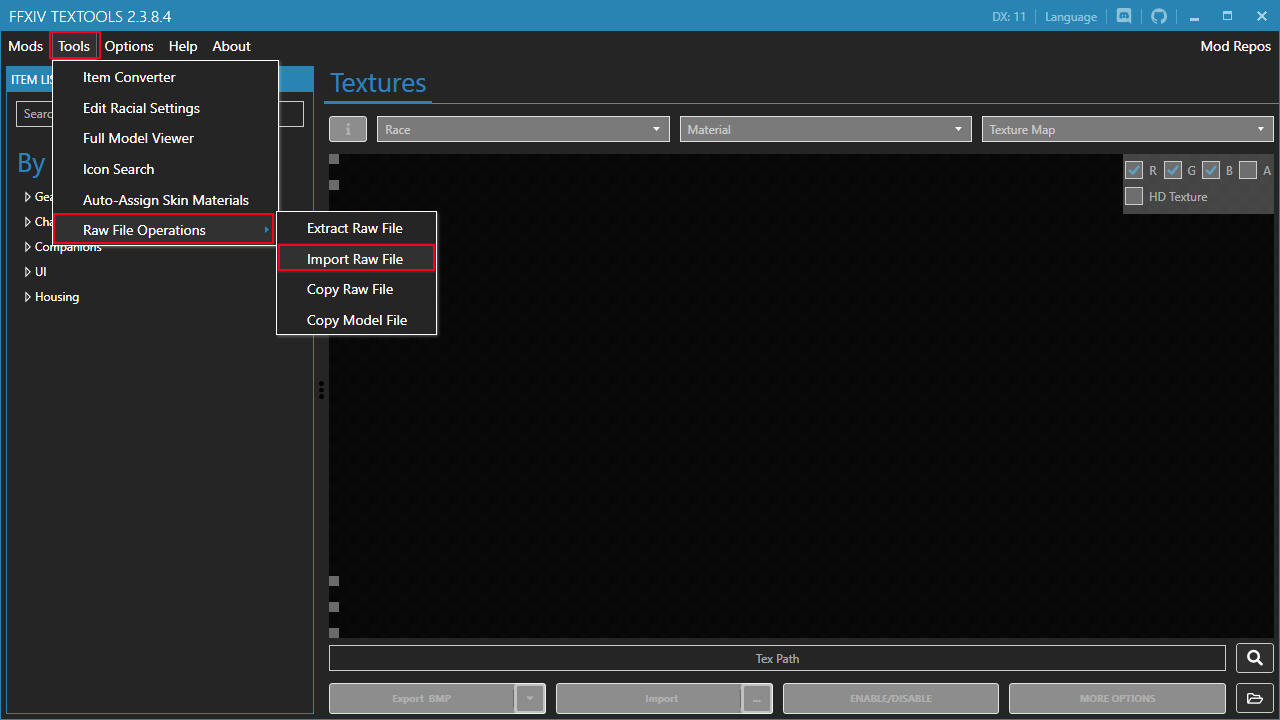Click the Tex Path field
This screenshot has width=1280, height=720.
point(777,658)
